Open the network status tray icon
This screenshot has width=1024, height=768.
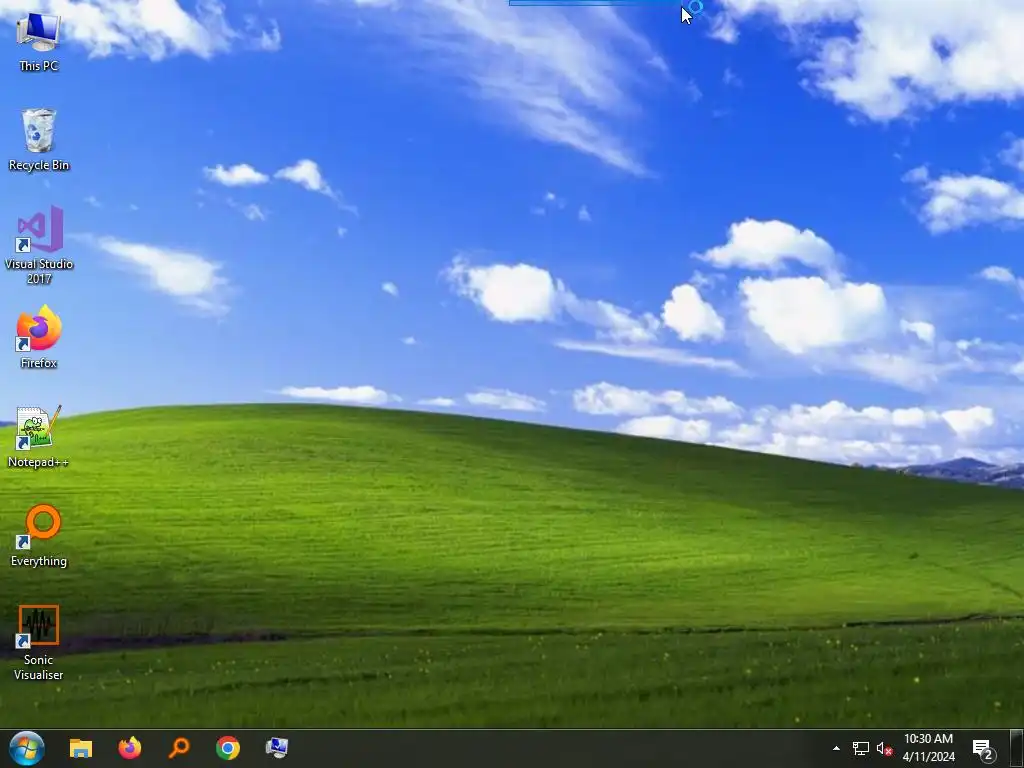(860, 748)
